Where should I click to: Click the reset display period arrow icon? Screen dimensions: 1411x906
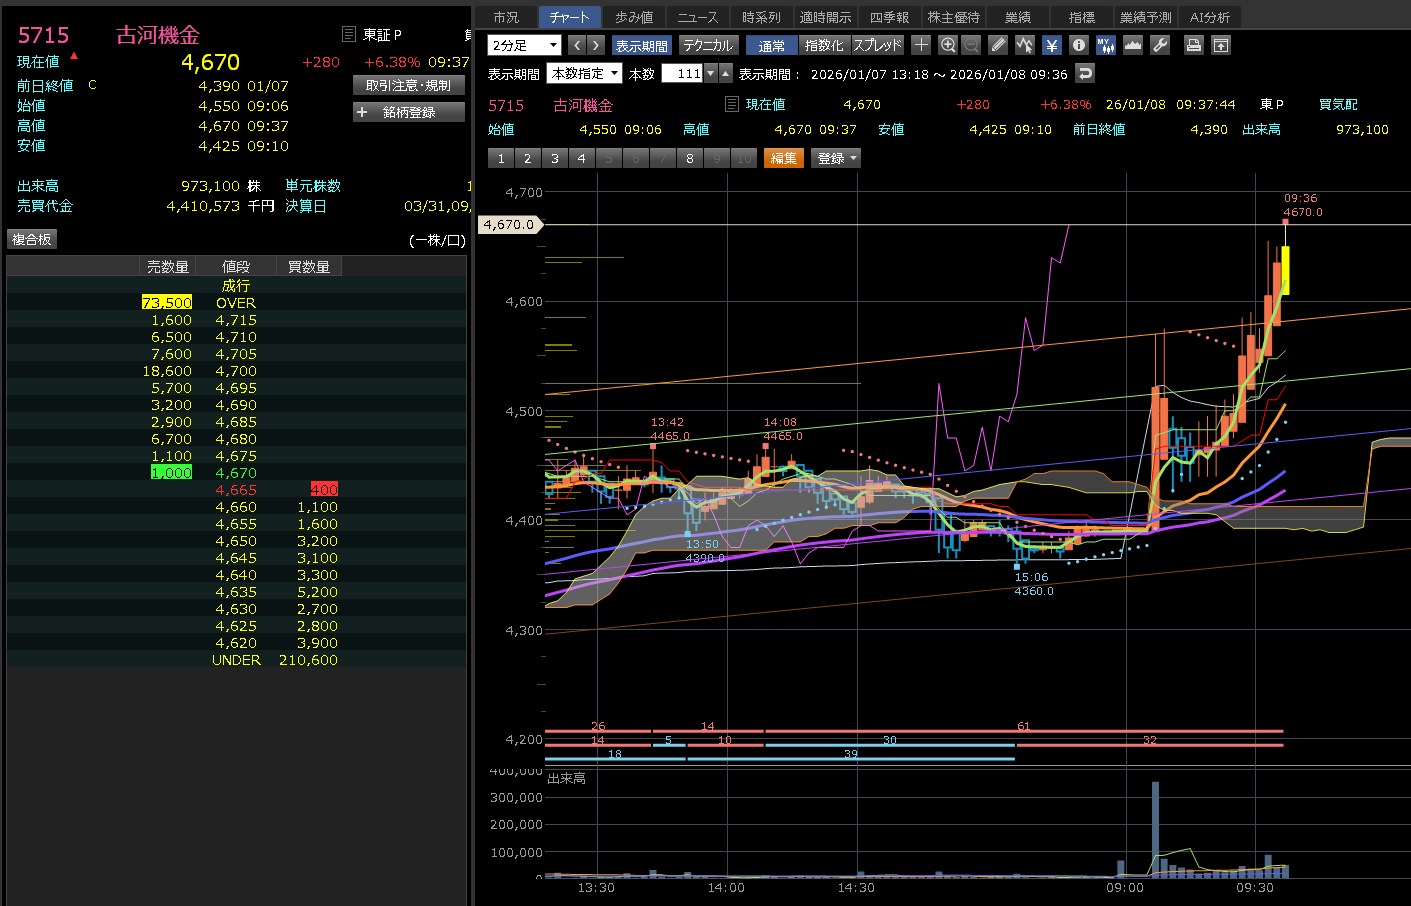(1084, 73)
